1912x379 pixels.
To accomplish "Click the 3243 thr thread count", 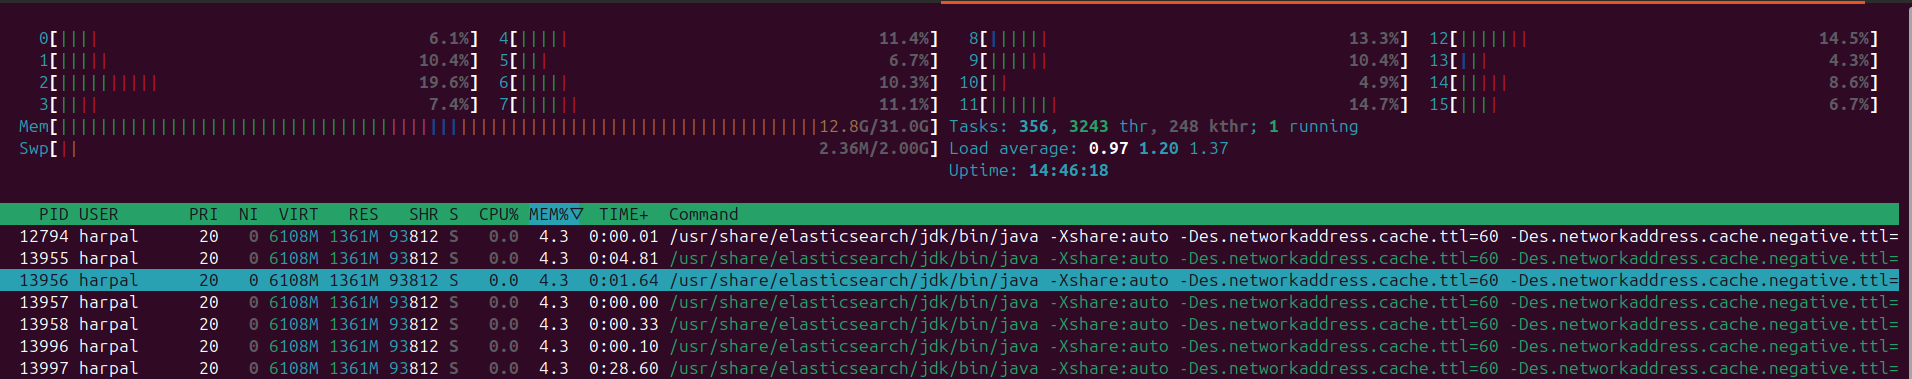I will [1108, 126].
